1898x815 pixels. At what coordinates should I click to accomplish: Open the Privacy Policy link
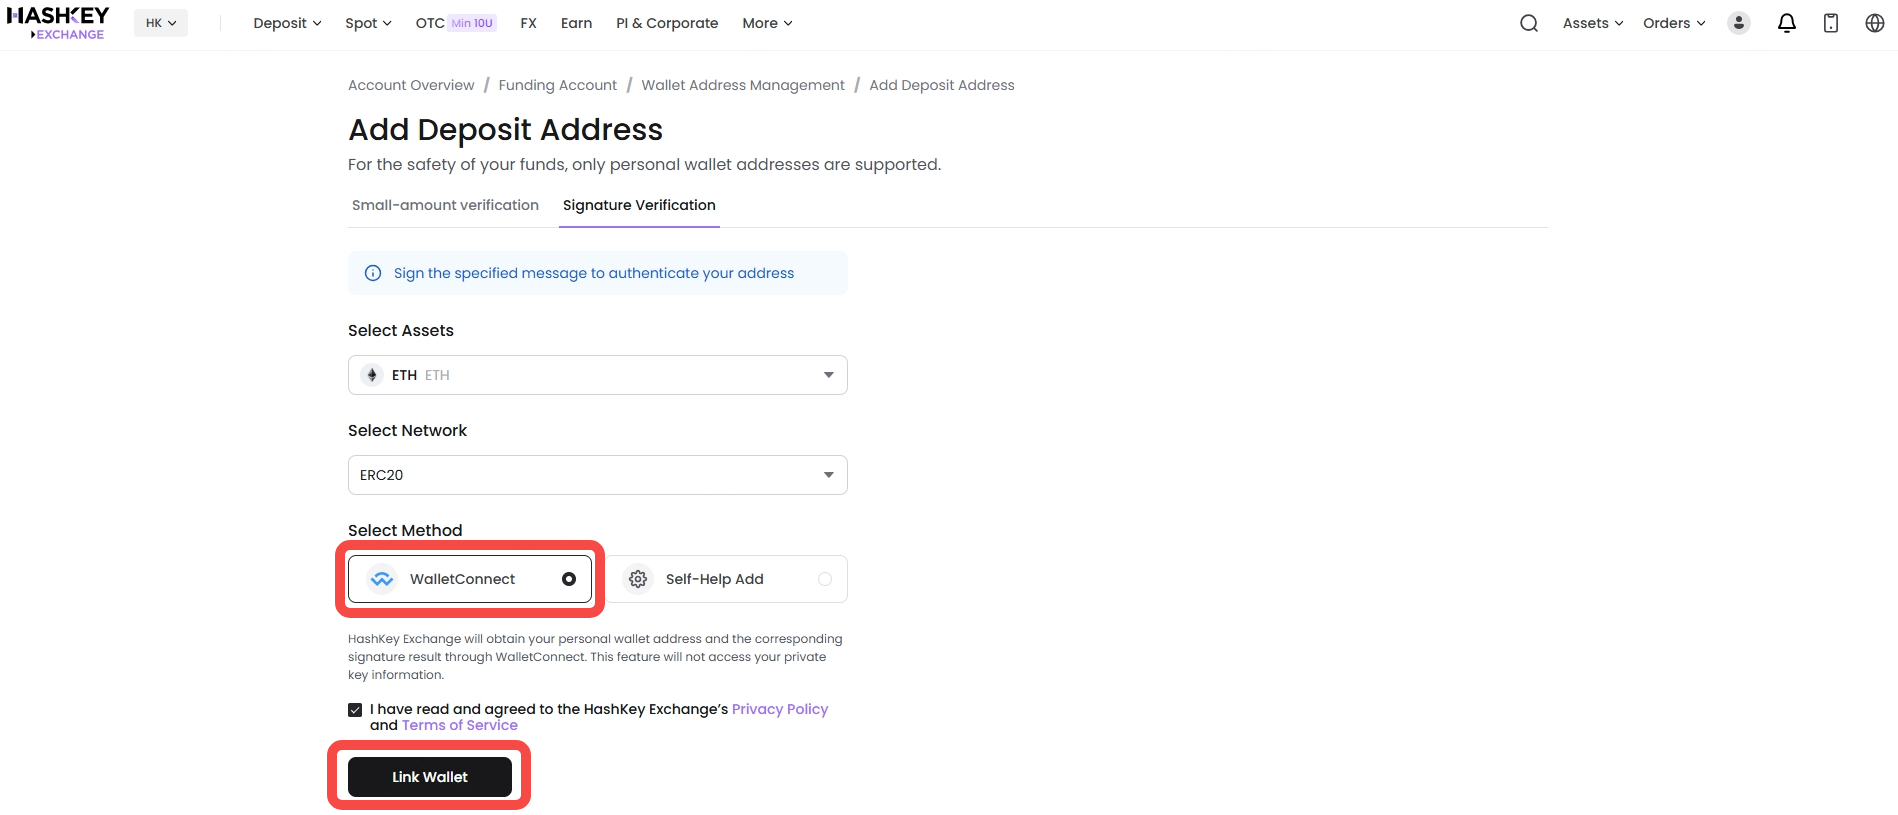780,709
